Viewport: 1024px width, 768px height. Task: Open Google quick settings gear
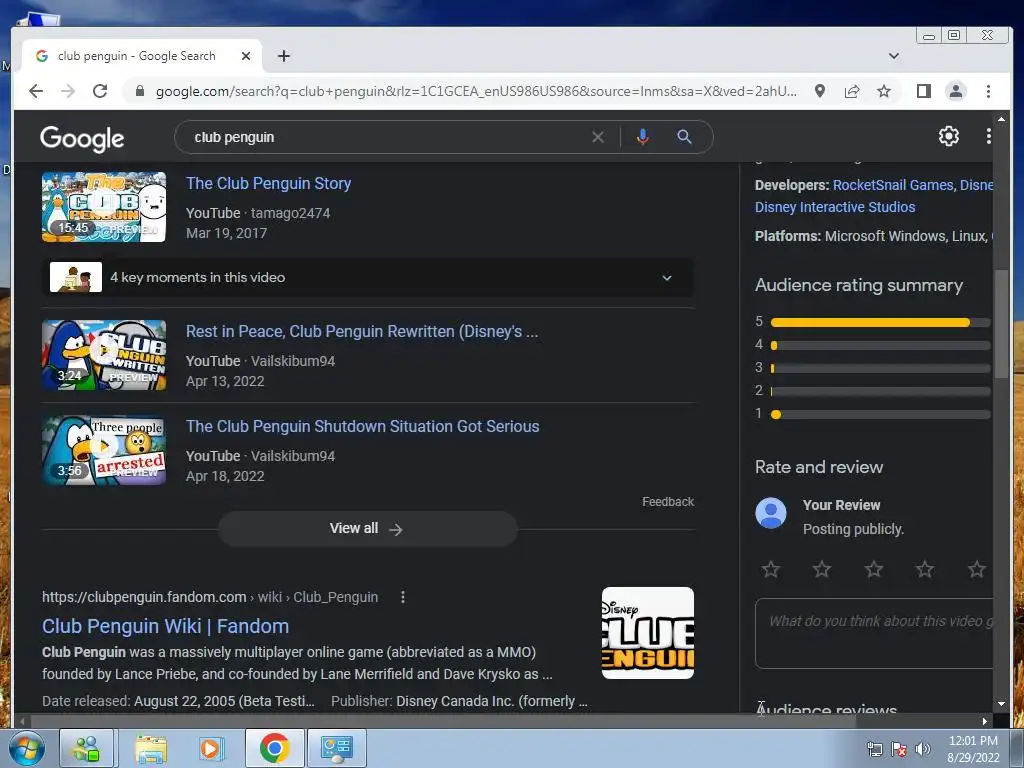(949, 136)
